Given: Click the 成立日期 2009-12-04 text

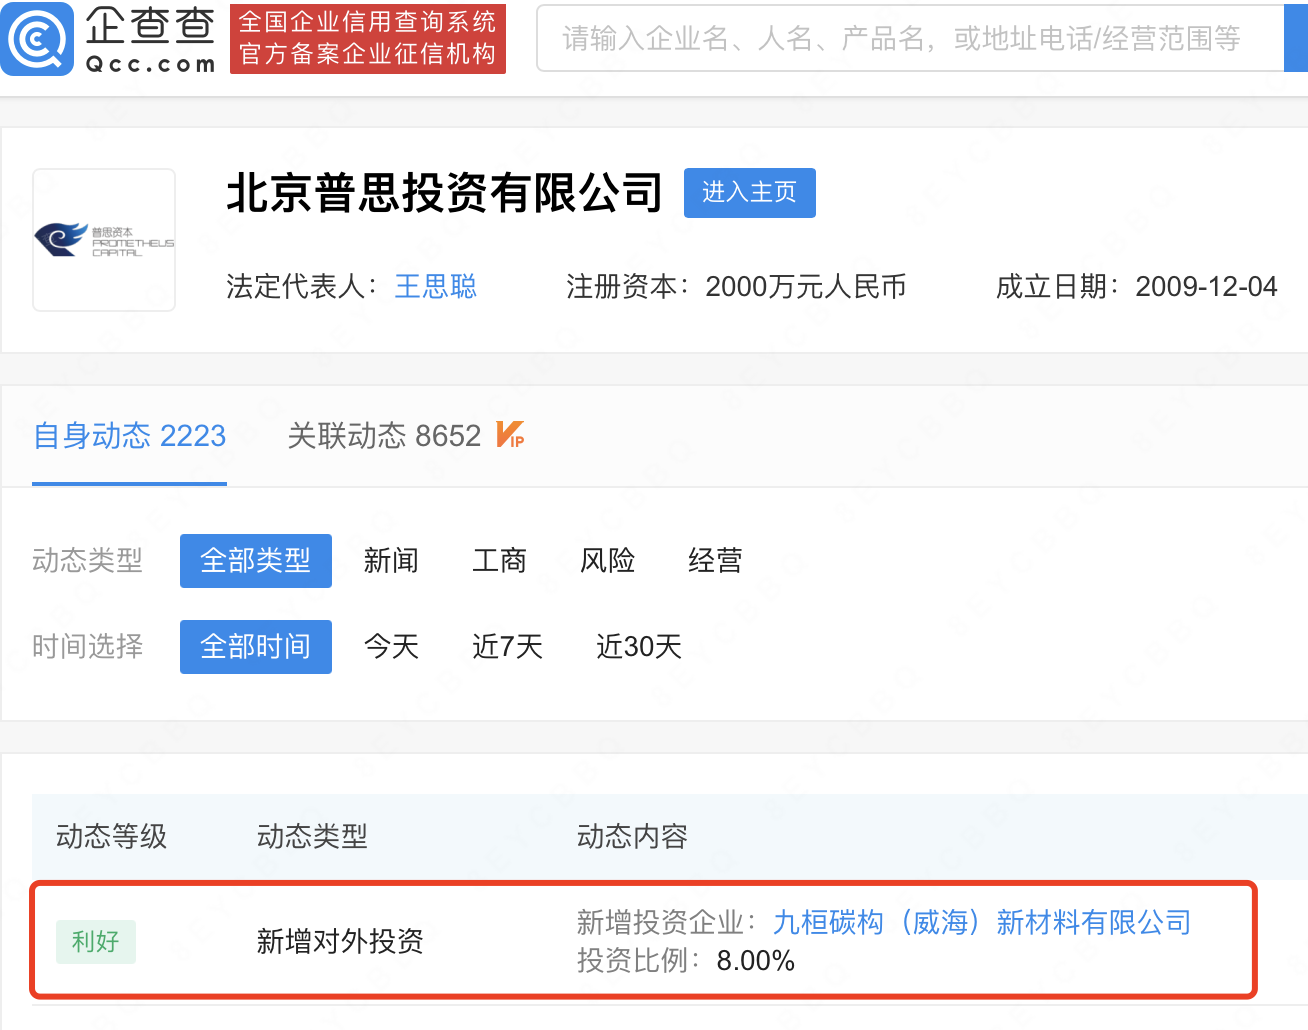Looking at the screenshot, I should pos(1136,287).
